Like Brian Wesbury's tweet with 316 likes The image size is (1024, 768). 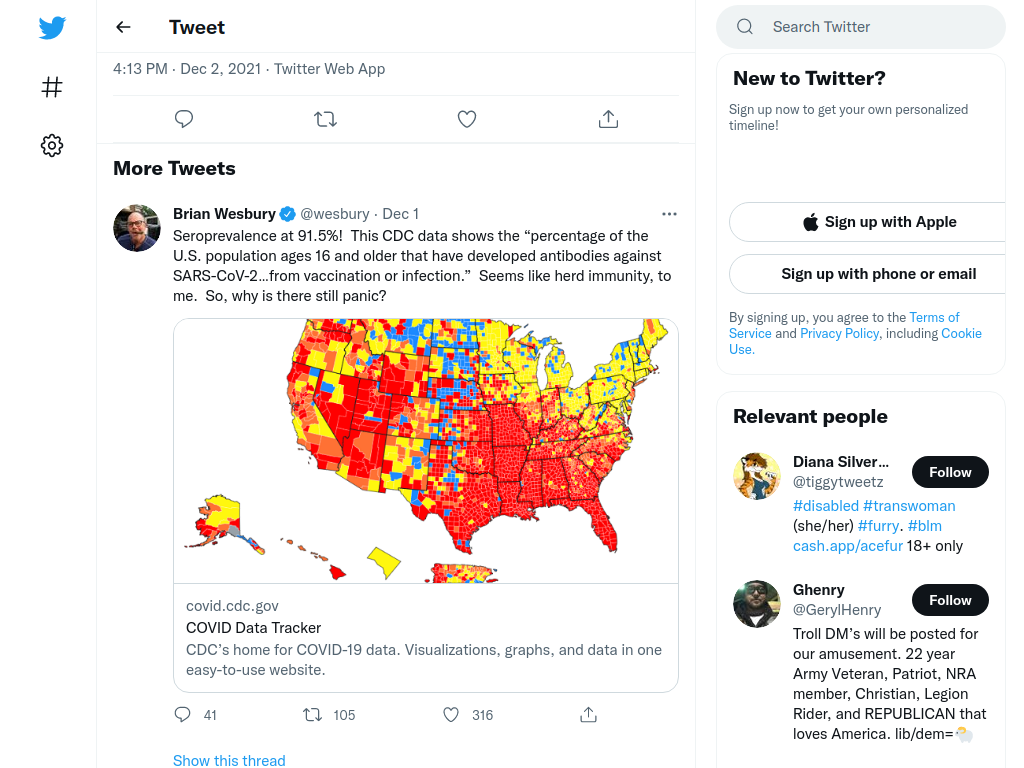(x=451, y=715)
